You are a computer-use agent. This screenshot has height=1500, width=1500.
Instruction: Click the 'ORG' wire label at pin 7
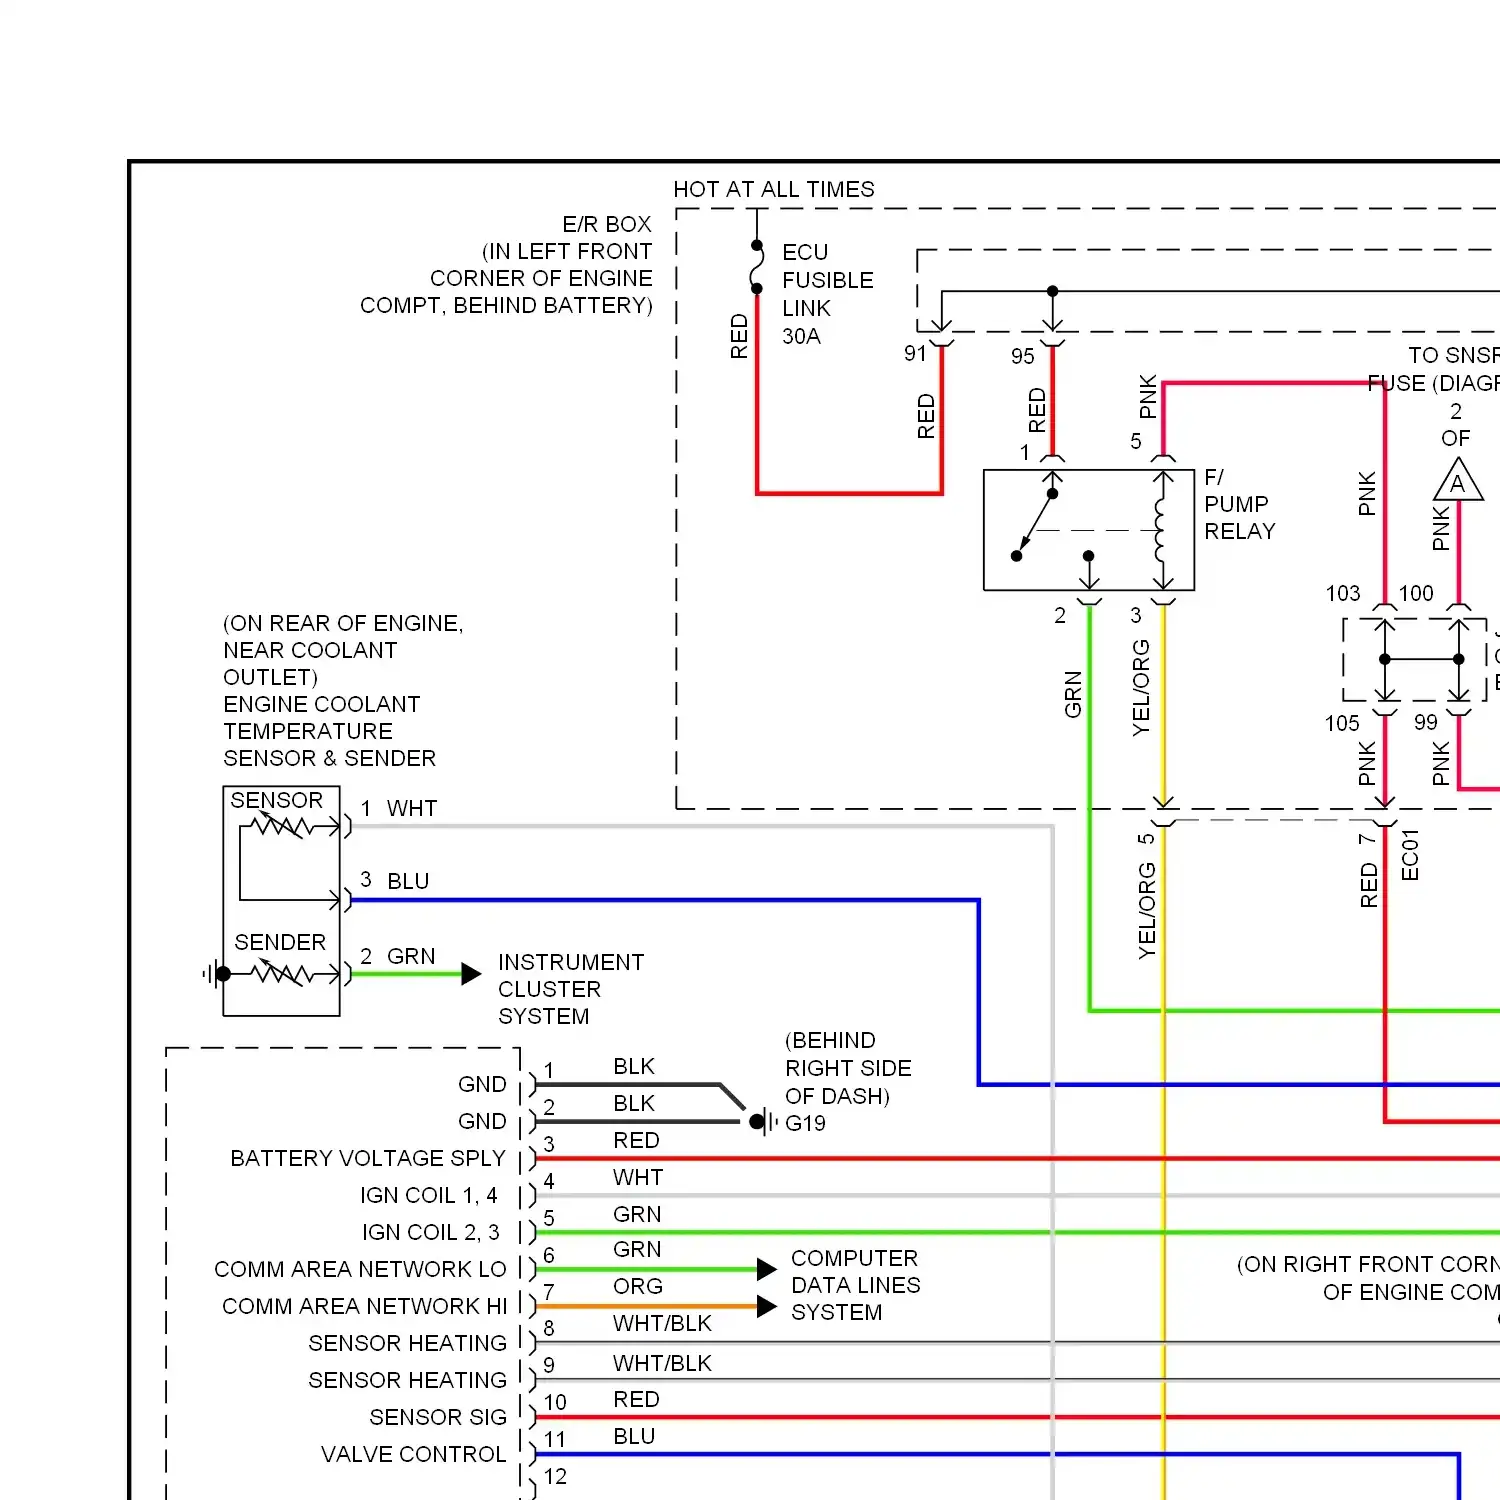click(638, 1286)
